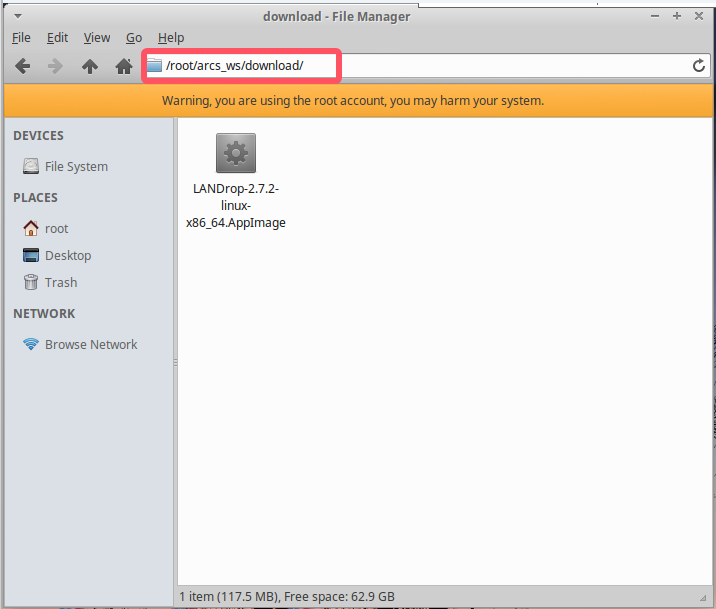The height and width of the screenshot is (609, 716).
Task: Click the sidebar pane separator handle
Action: [x=175, y=363]
